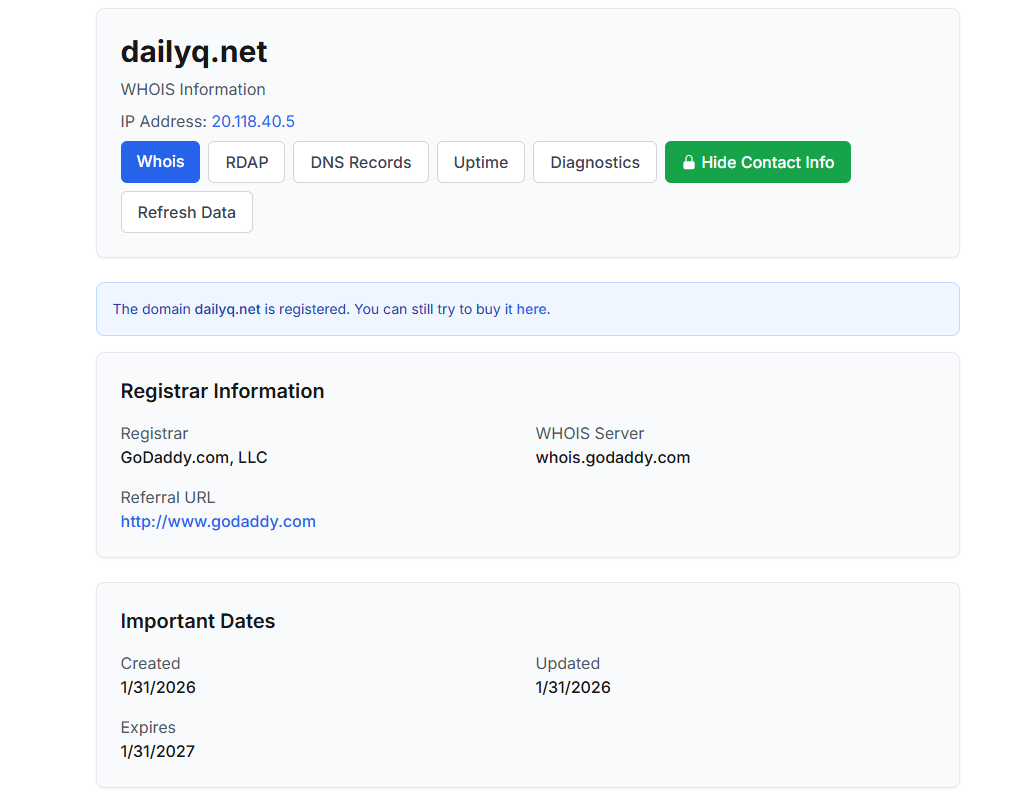Select the whois.godaddy.com server value
The height and width of the screenshot is (797, 1035).
tap(612, 457)
